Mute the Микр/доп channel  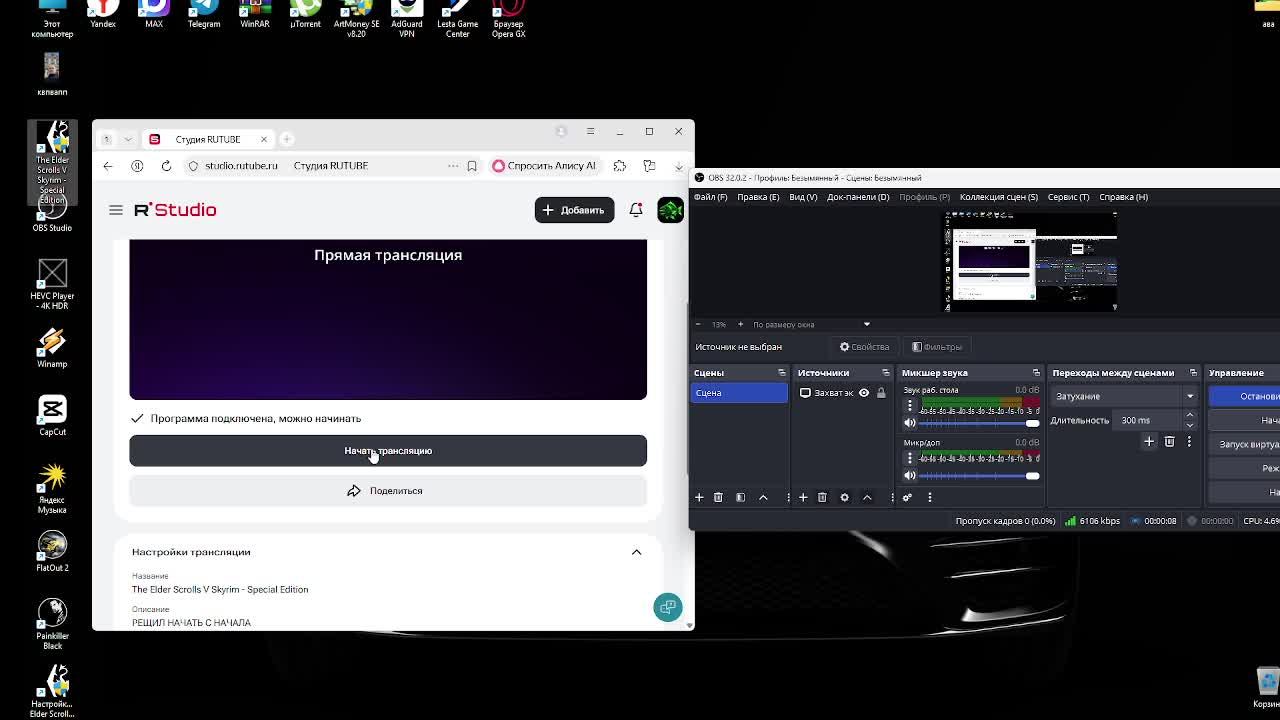click(910, 476)
